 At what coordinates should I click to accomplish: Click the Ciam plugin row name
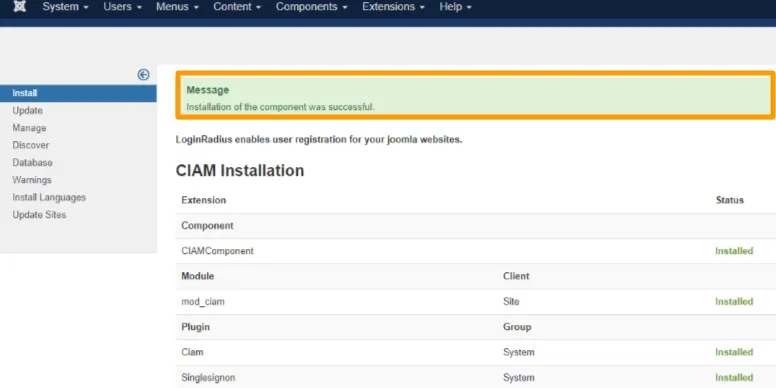(x=192, y=352)
